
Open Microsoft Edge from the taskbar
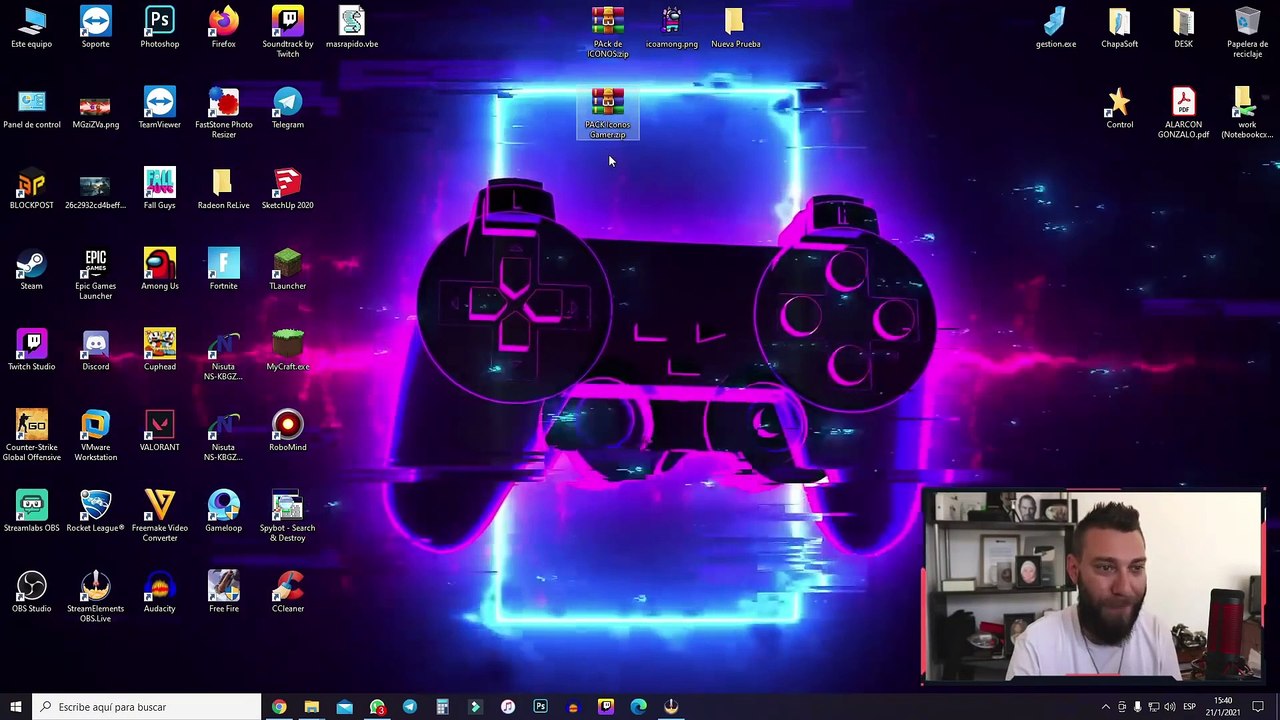point(638,707)
